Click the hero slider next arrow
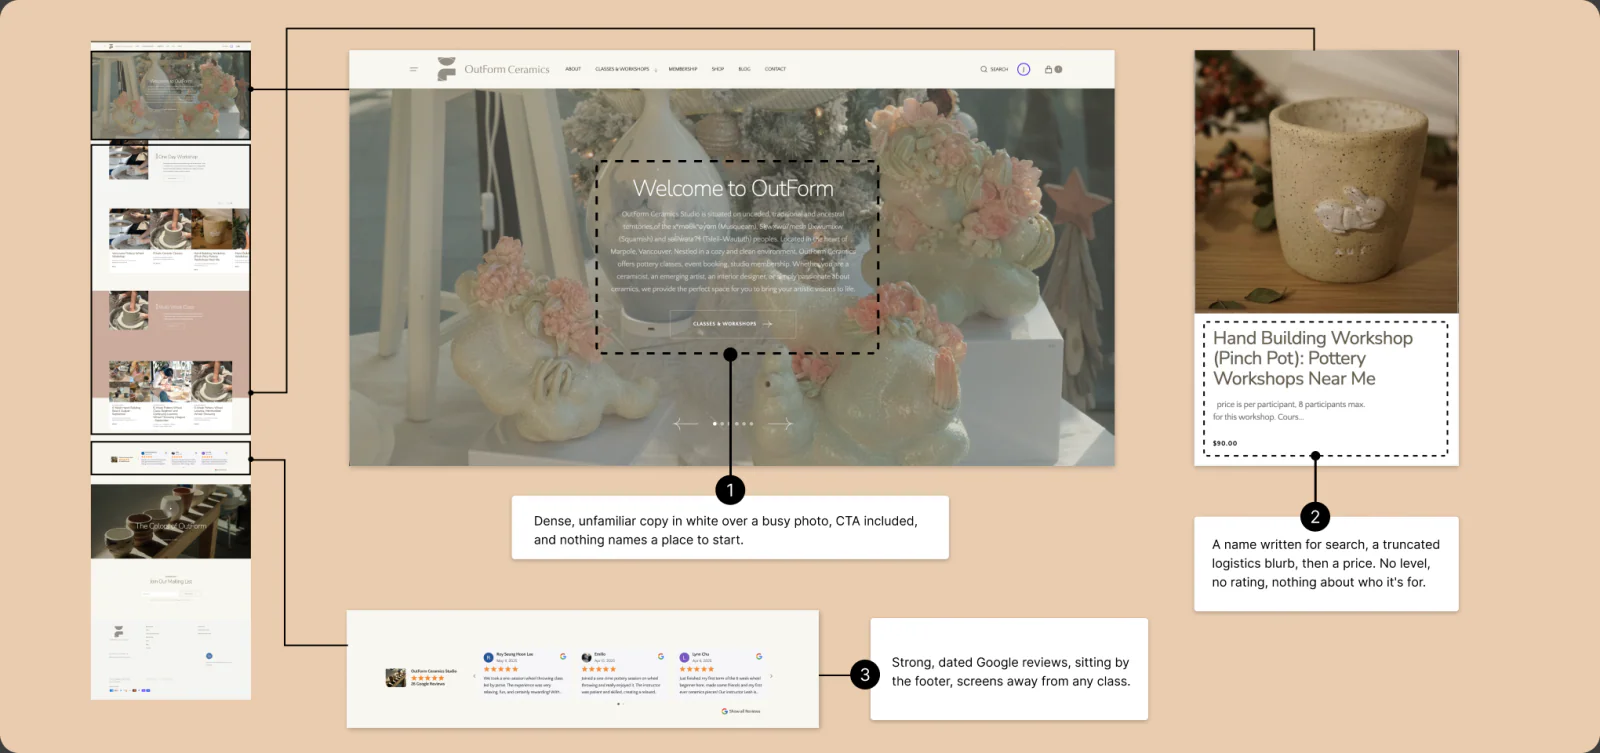The height and width of the screenshot is (753, 1600). pos(780,424)
